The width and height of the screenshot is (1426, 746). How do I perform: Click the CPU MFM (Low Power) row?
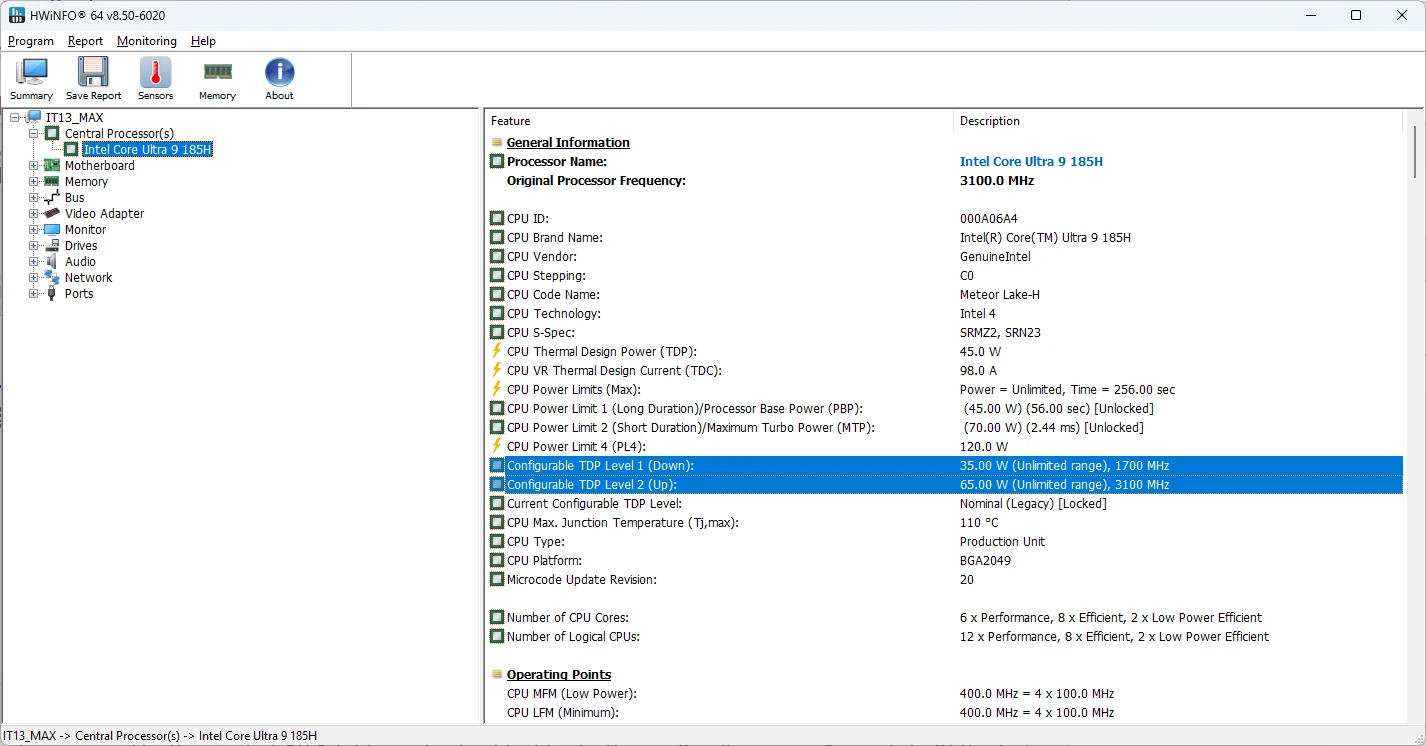point(945,694)
